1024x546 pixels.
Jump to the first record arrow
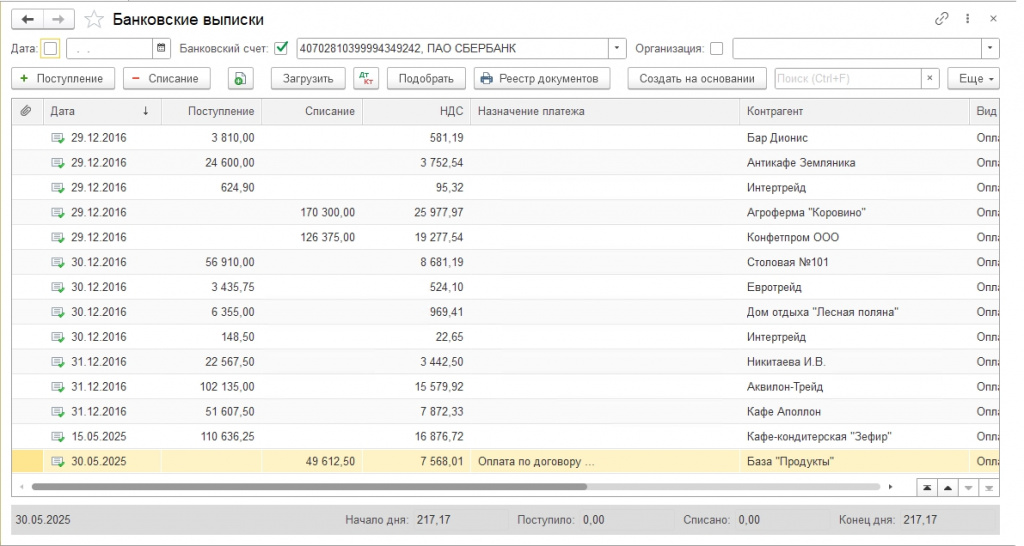[927, 488]
